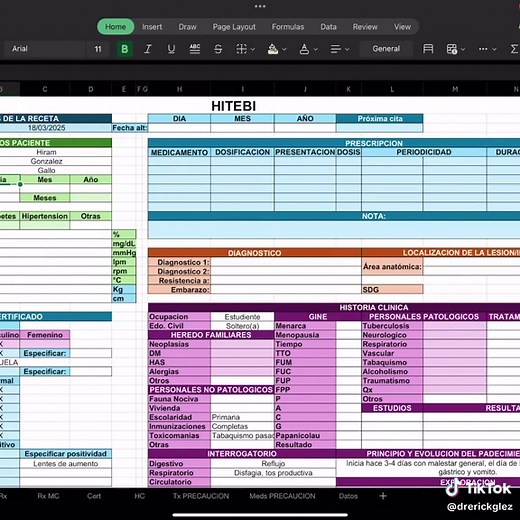The width and height of the screenshot is (520, 520).
Task: Select the Femenino cell
Action: coord(45,335)
